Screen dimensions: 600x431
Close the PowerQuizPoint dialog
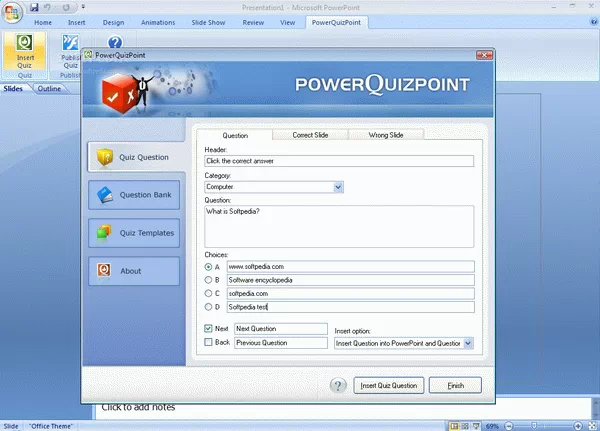[x=484, y=55]
